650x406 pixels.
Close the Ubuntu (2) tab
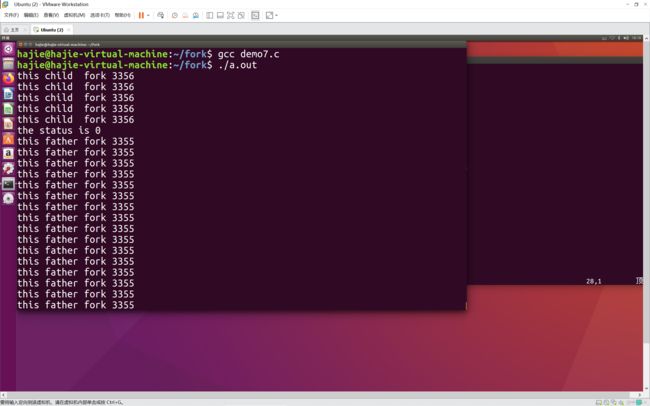[x=69, y=30]
